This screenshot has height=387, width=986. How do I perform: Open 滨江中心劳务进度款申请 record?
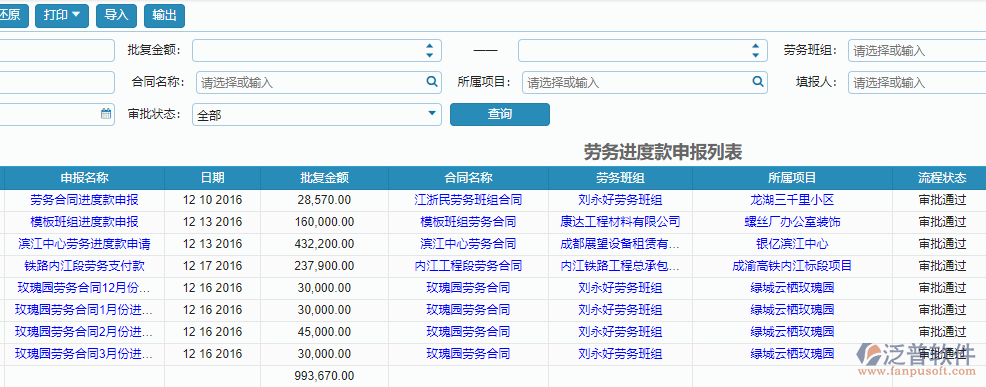pos(84,244)
